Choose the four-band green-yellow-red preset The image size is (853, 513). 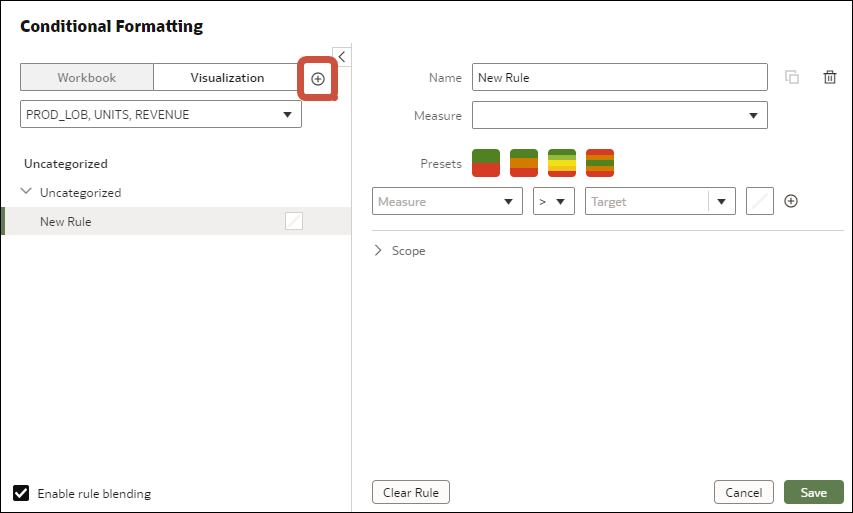[562, 163]
